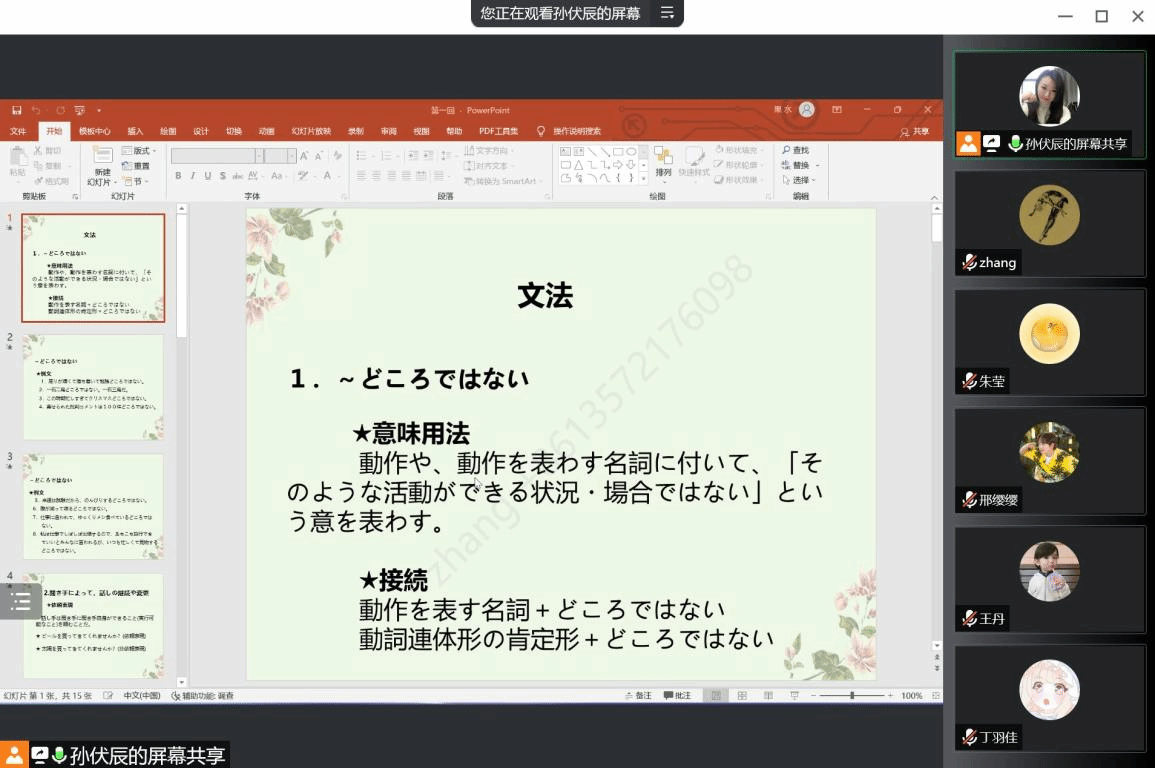The height and width of the screenshot is (768, 1155).
Task: Click the Comments (批注) button in status bar
Action: [x=677, y=696]
